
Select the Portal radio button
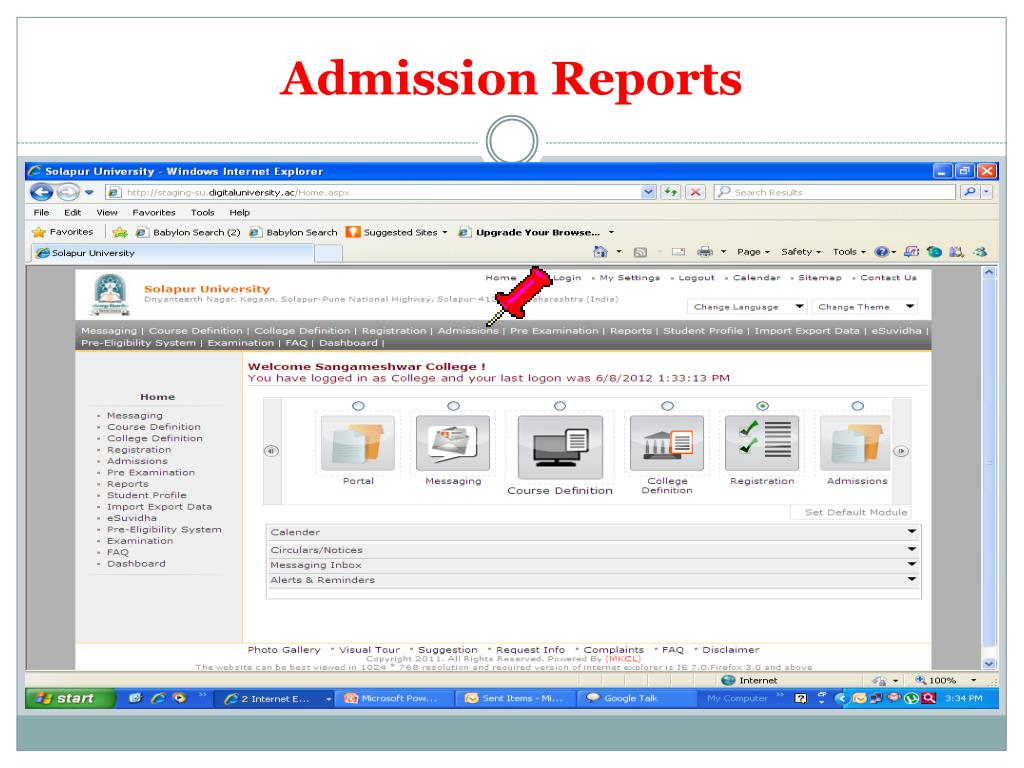click(358, 406)
